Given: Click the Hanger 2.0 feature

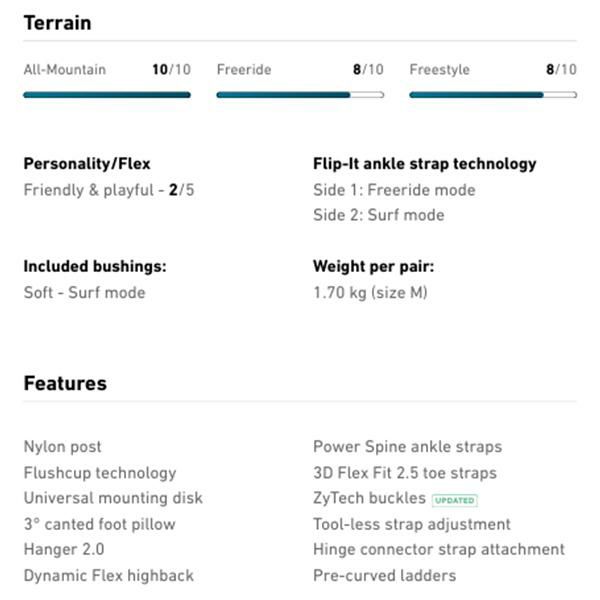Looking at the screenshot, I should [x=64, y=549].
